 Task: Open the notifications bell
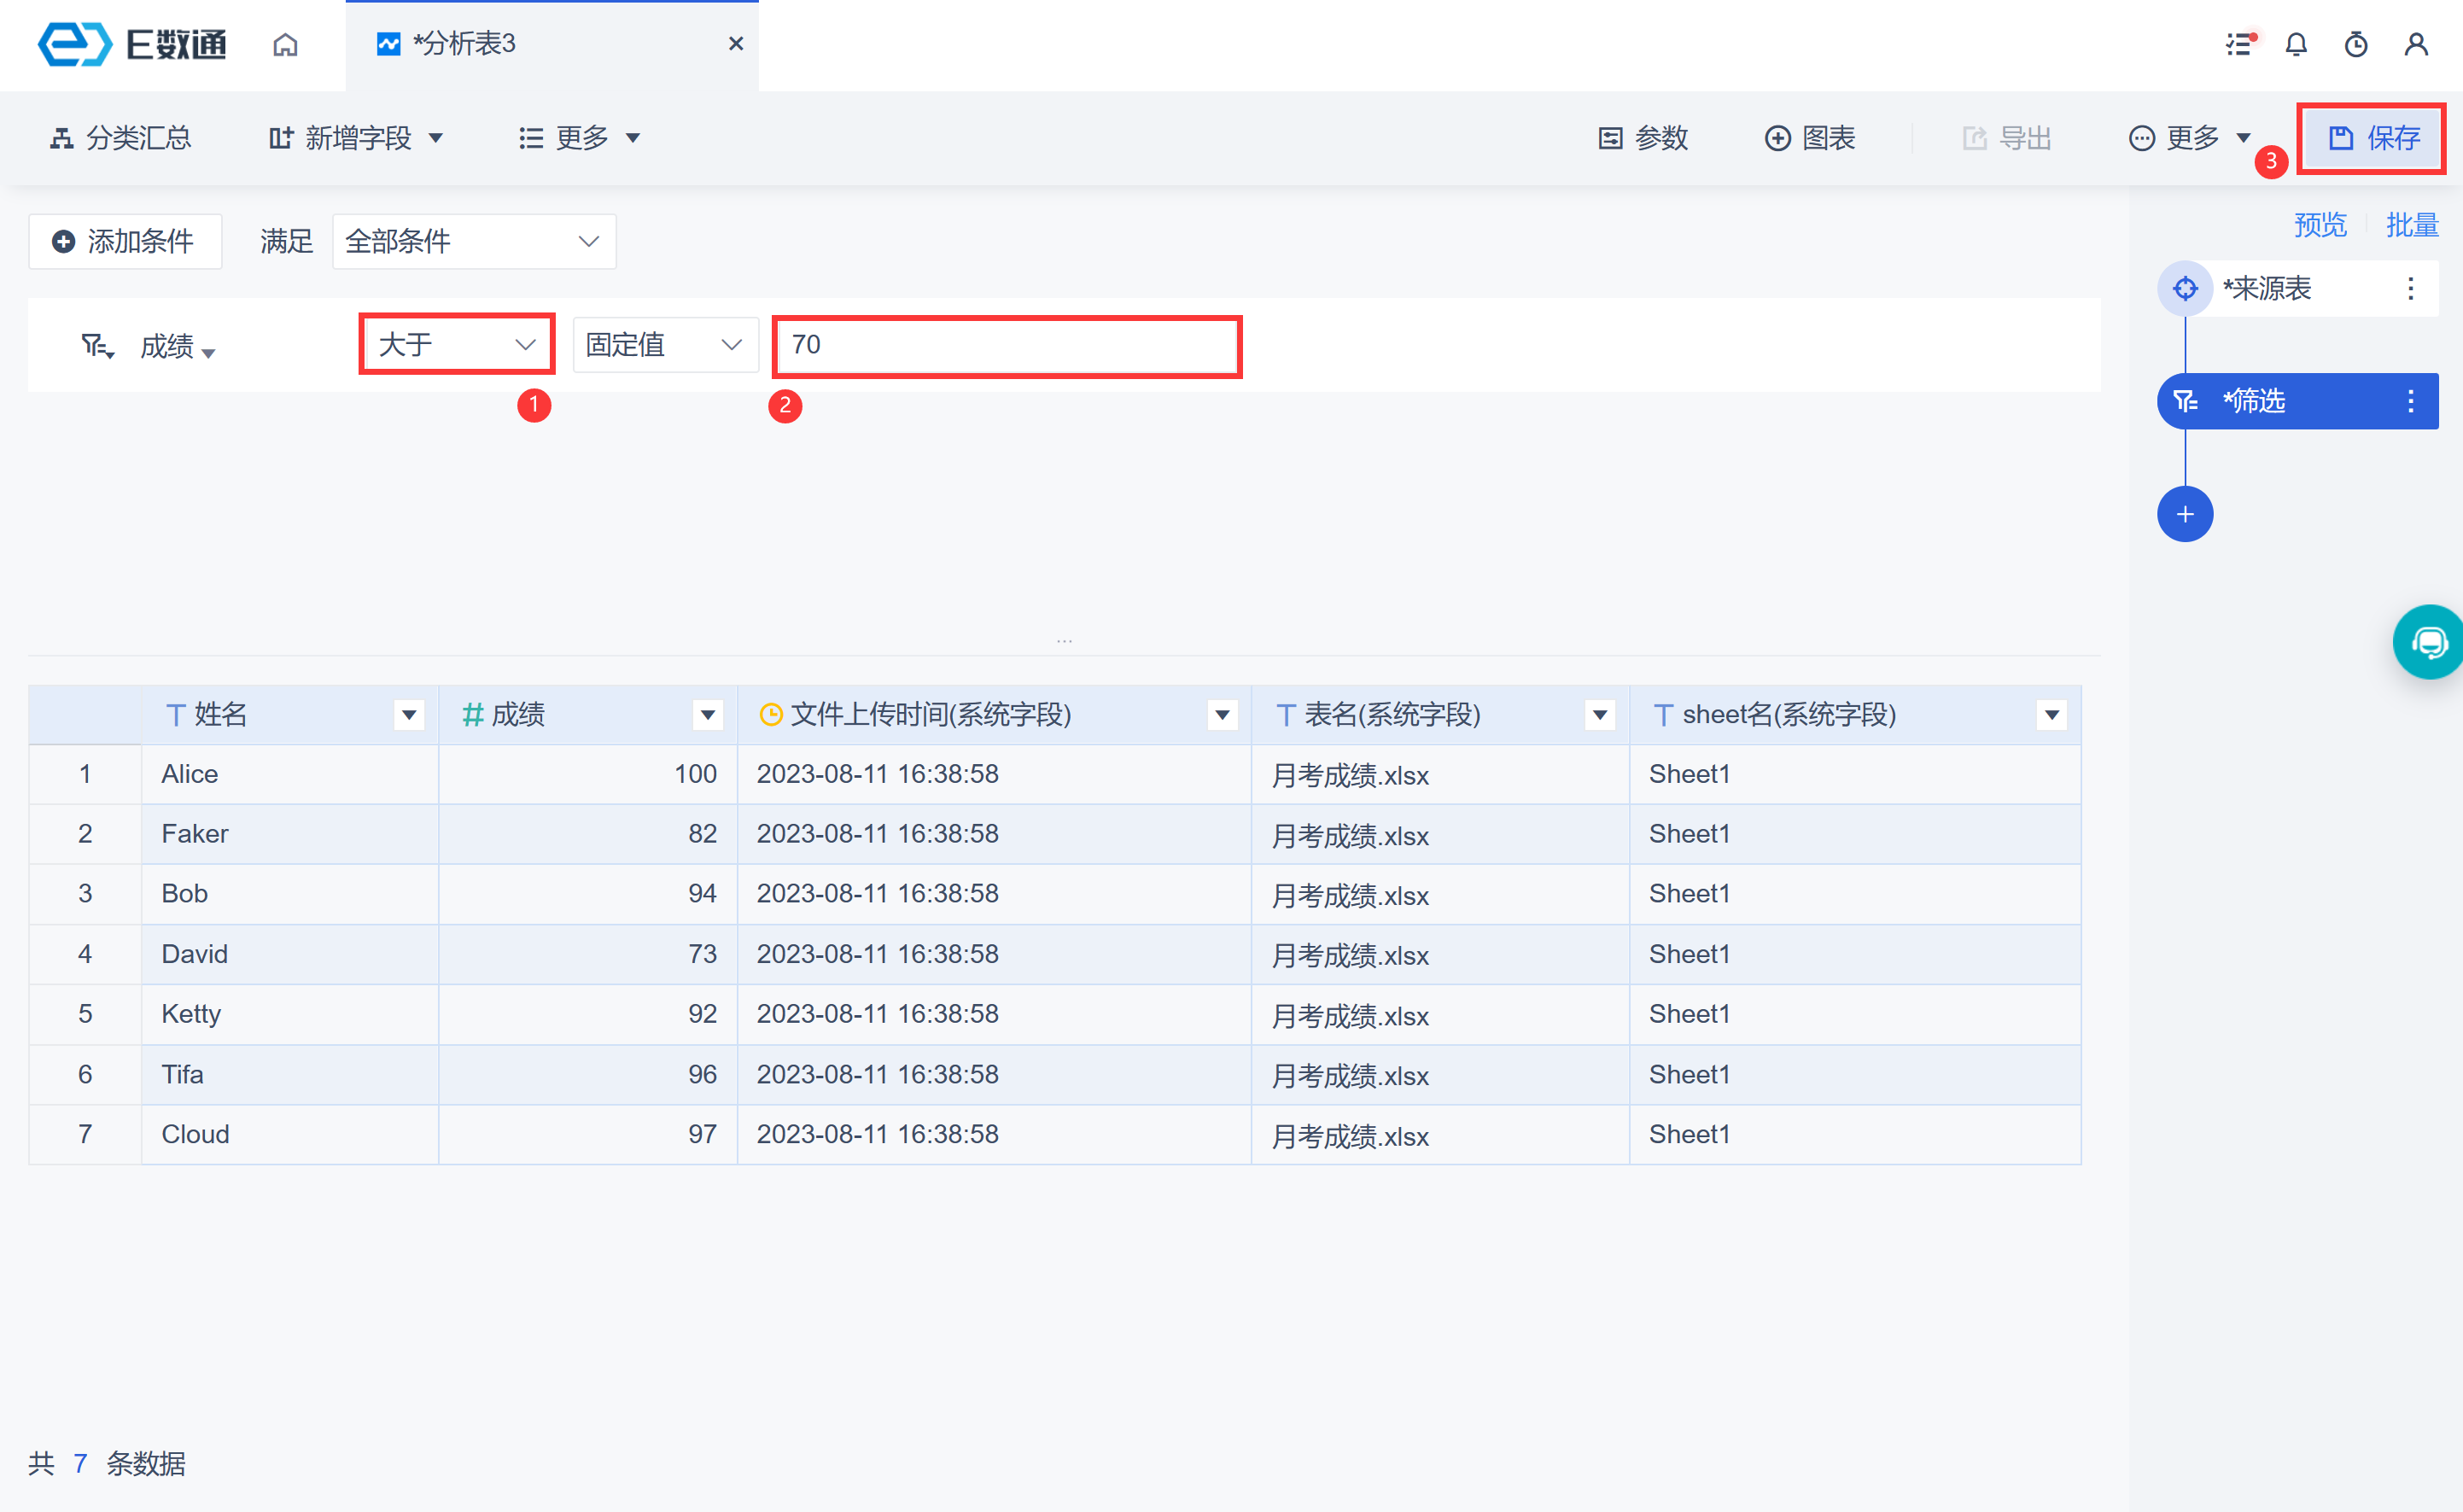pyautogui.click(x=2296, y=44)
